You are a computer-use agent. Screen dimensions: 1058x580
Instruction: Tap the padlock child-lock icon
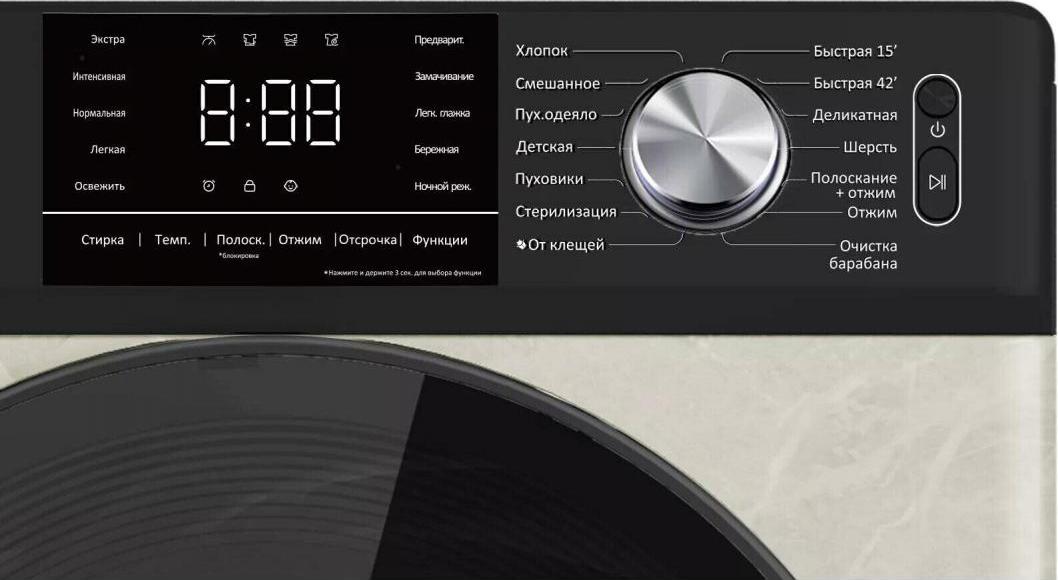(250, 185)
